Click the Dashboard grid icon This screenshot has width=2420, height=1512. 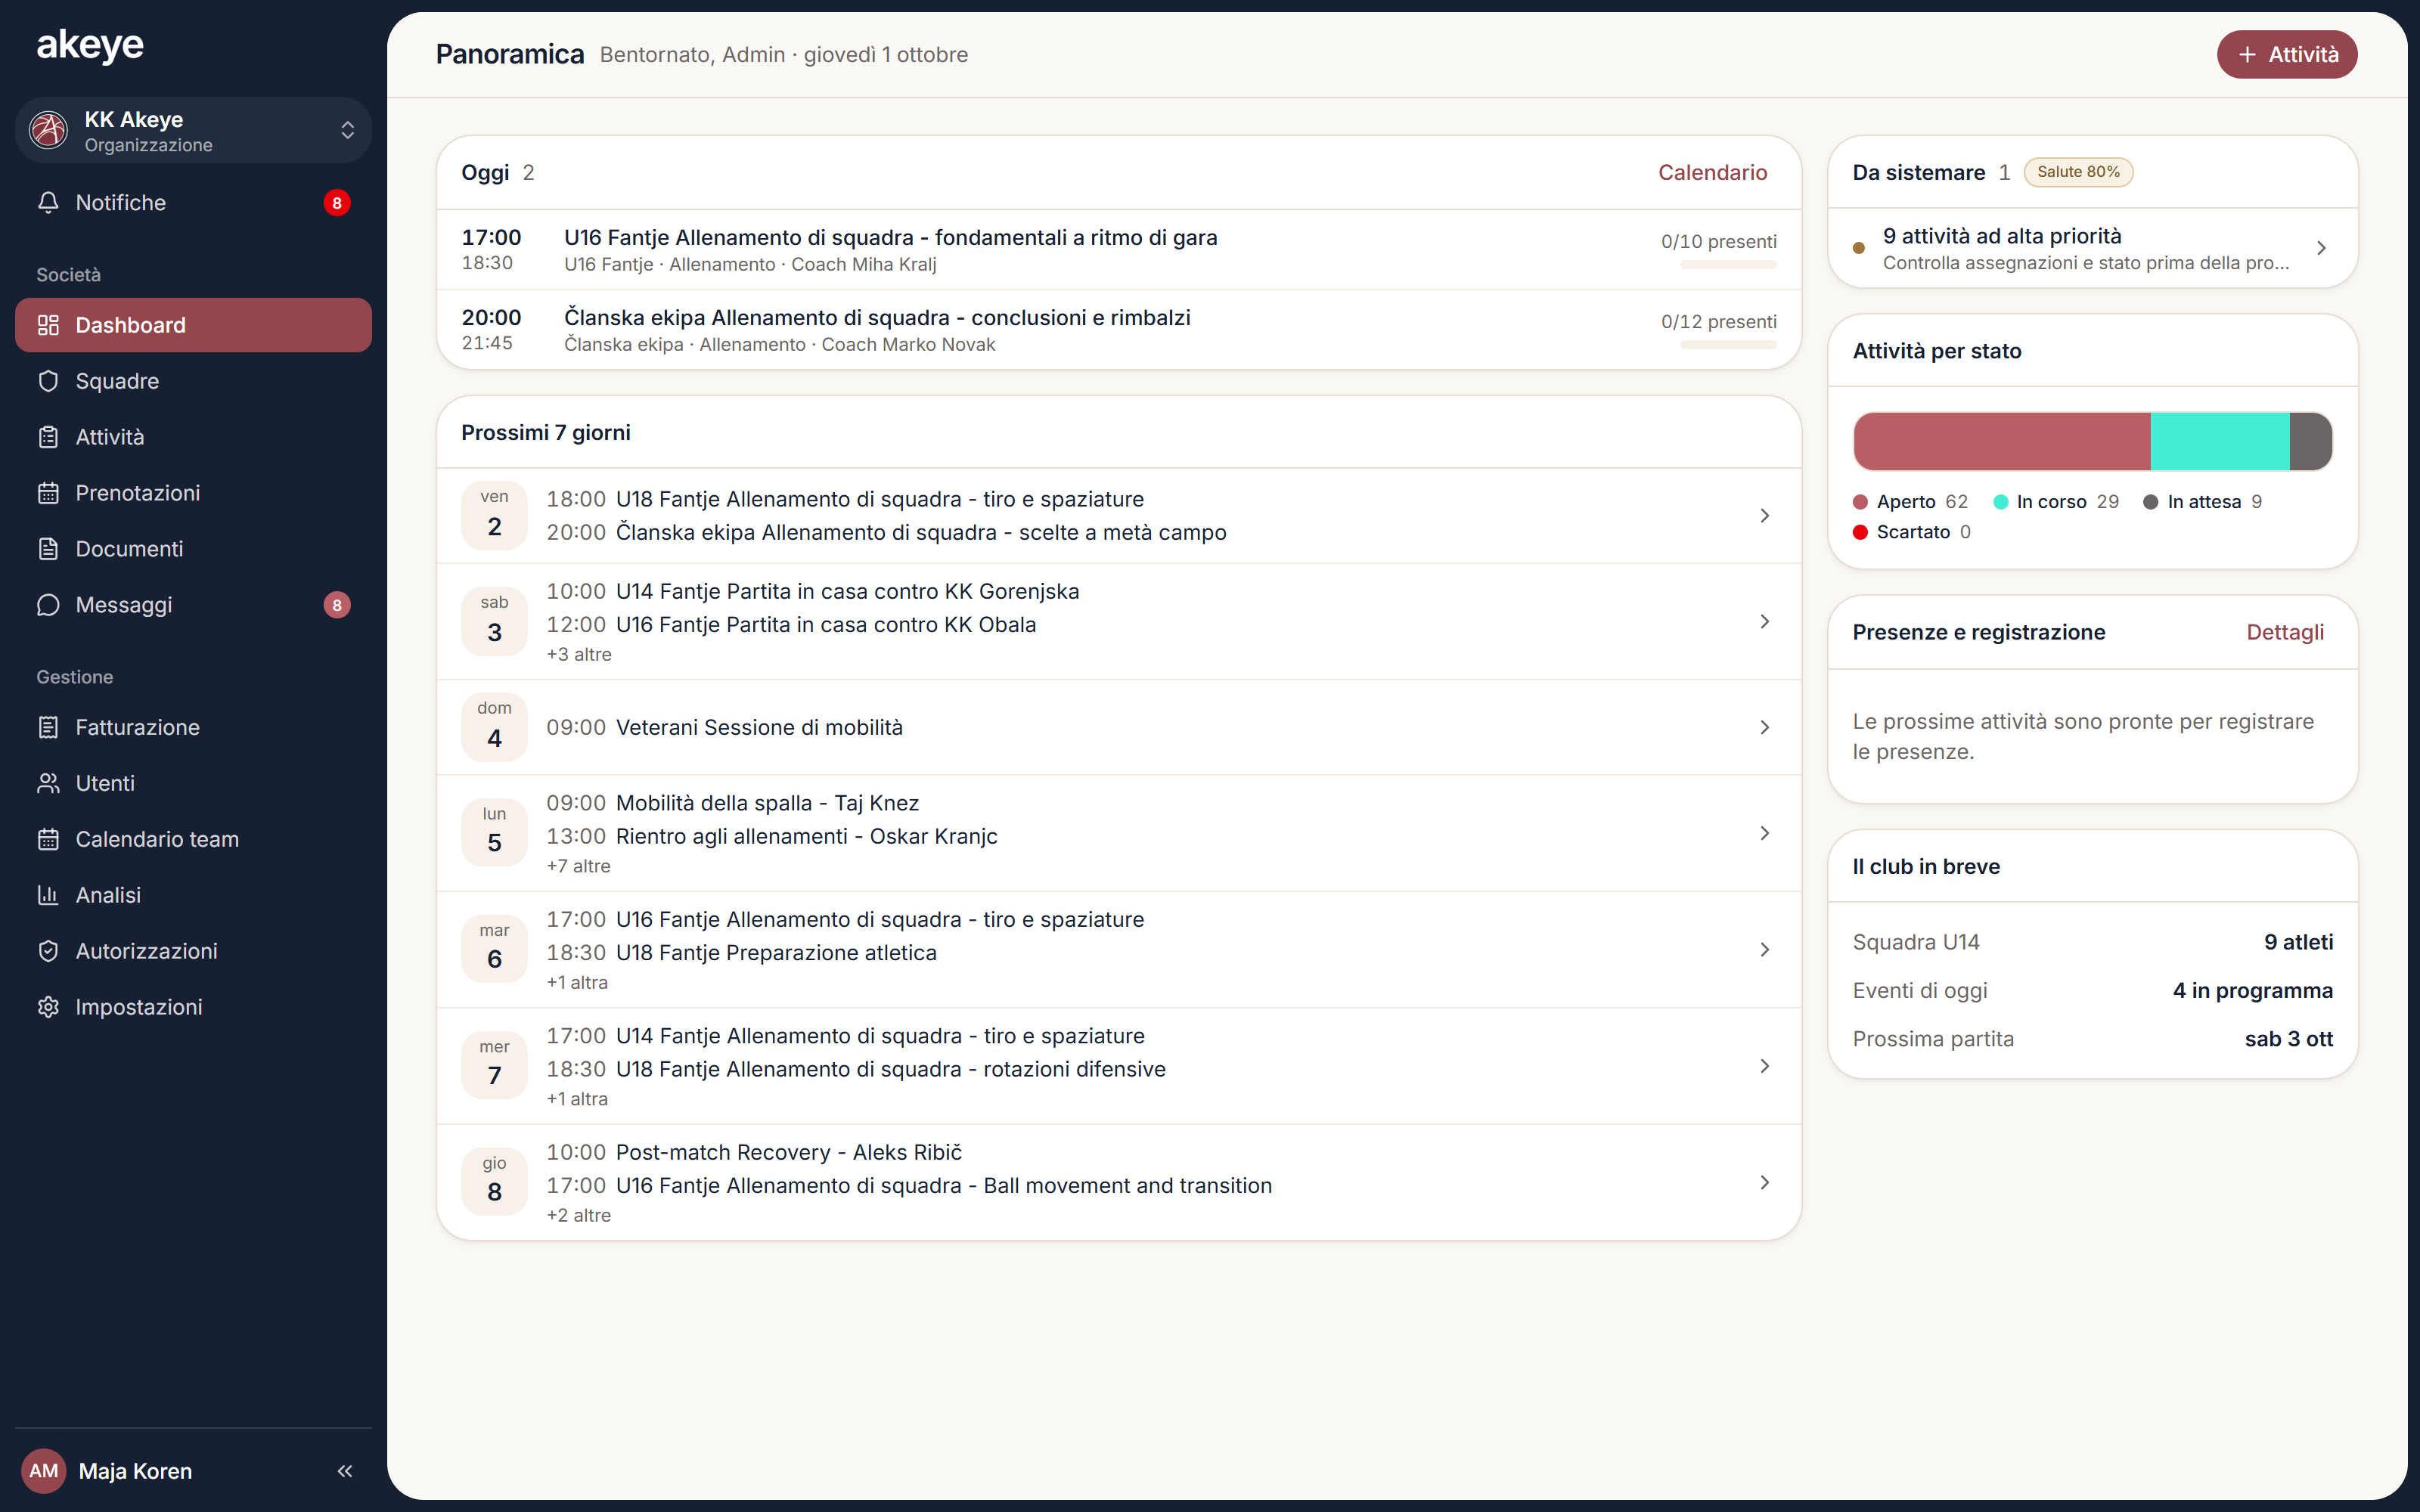click(x=48, y=325)
